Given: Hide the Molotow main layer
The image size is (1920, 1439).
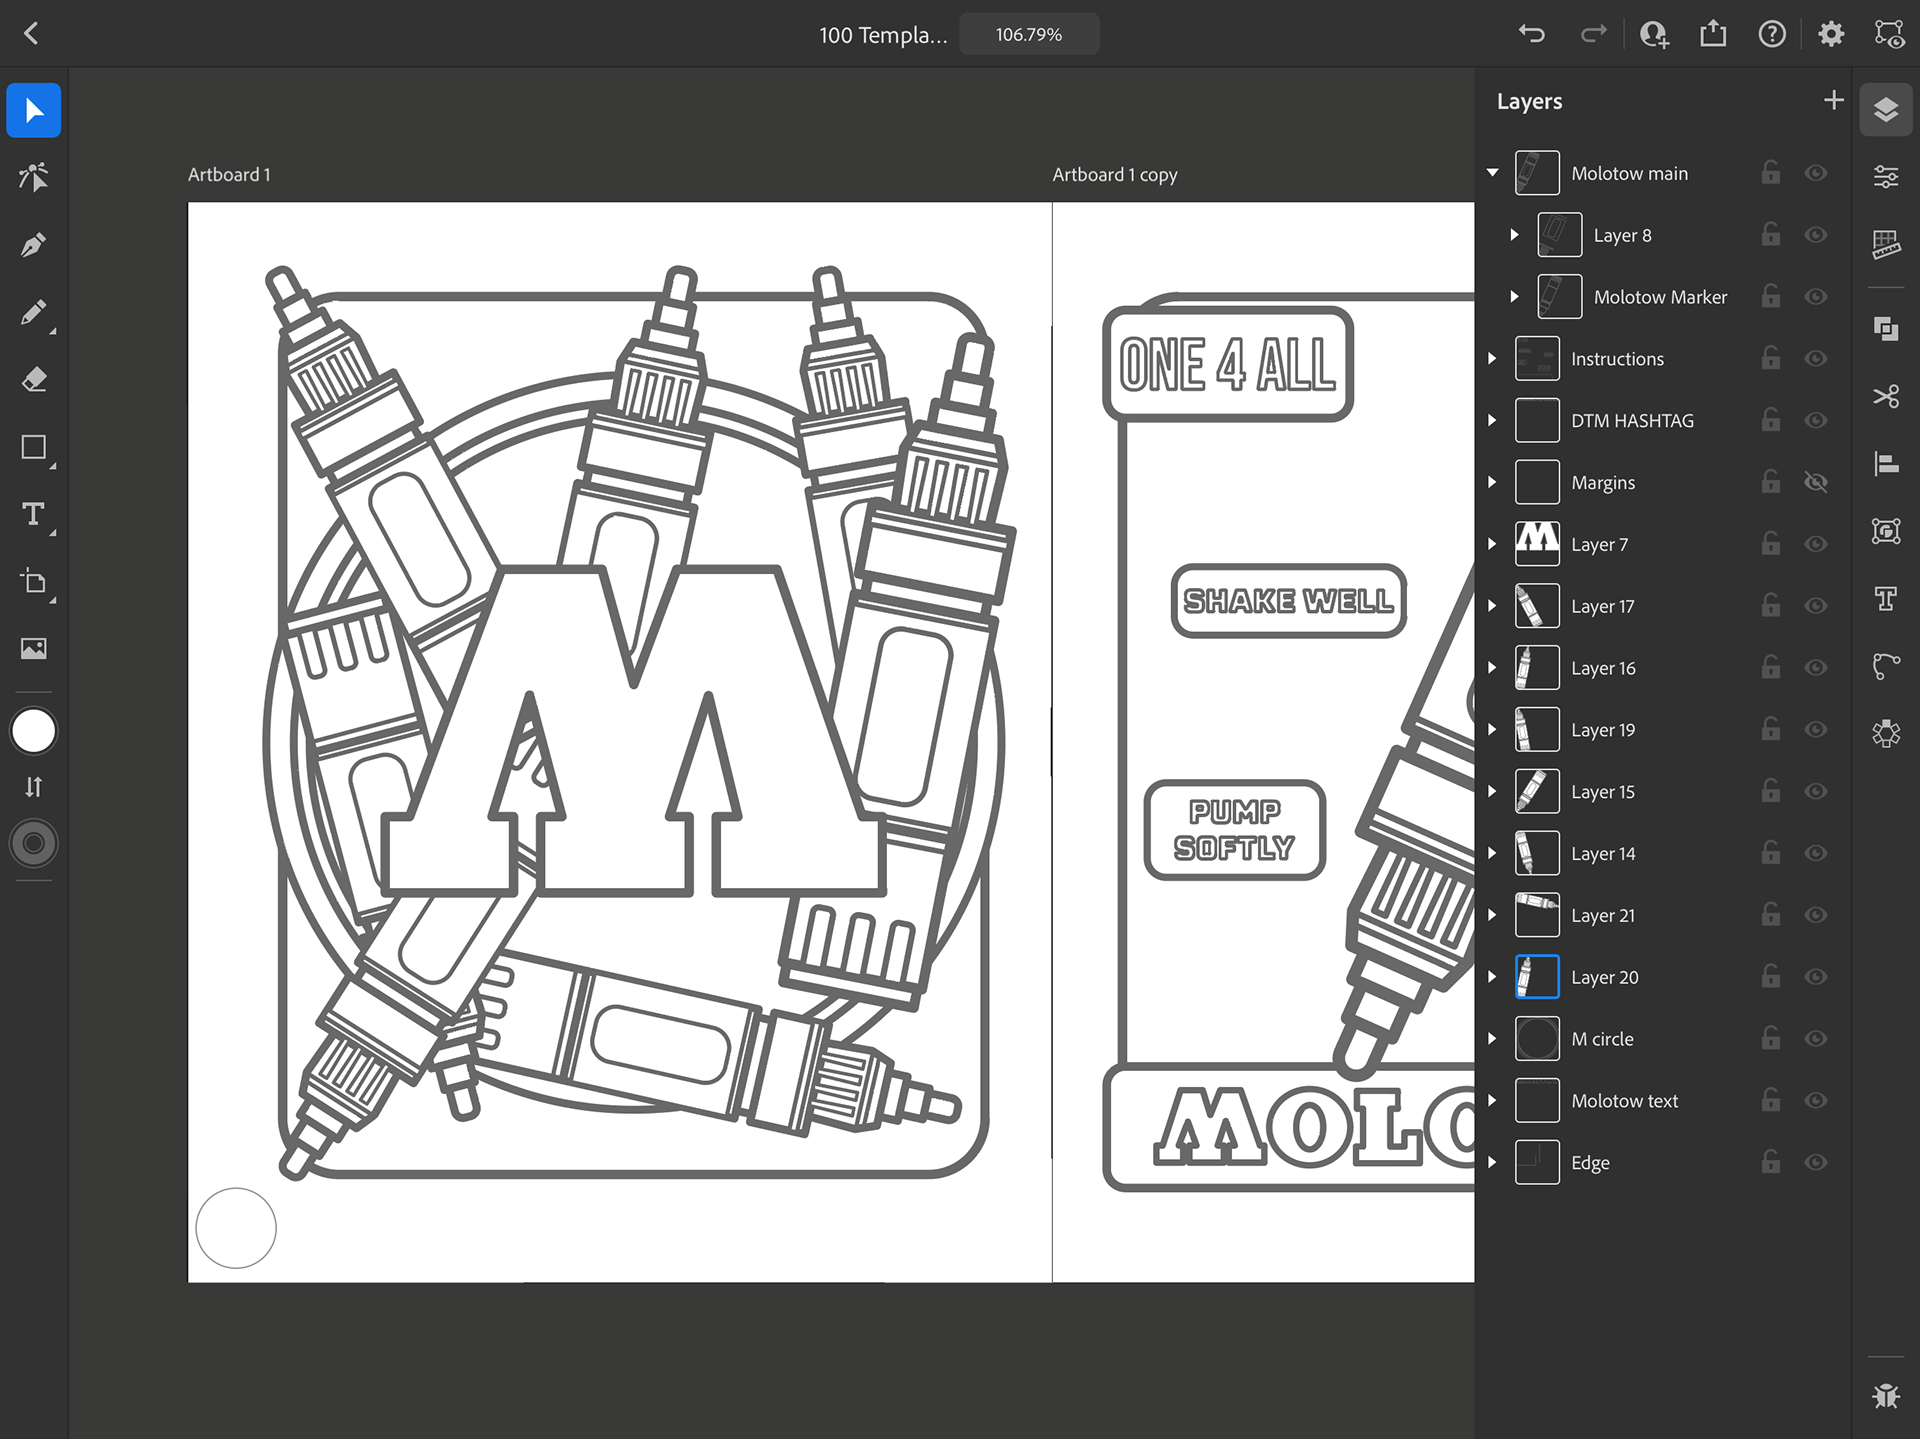Looking at the screenshot, I should coord(1816,173).
